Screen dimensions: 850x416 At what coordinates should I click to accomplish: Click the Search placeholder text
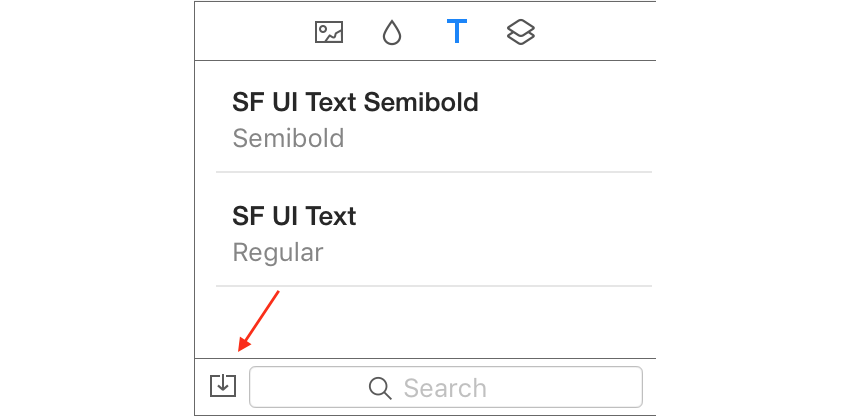(445, 388)
